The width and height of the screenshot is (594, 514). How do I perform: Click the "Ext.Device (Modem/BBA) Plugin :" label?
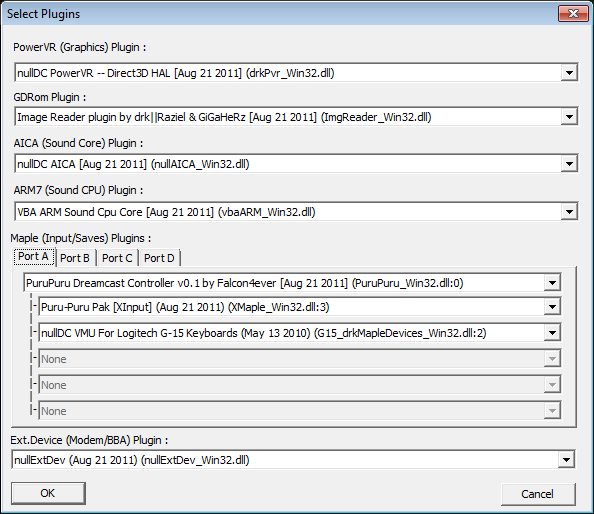tap(89, 440)
